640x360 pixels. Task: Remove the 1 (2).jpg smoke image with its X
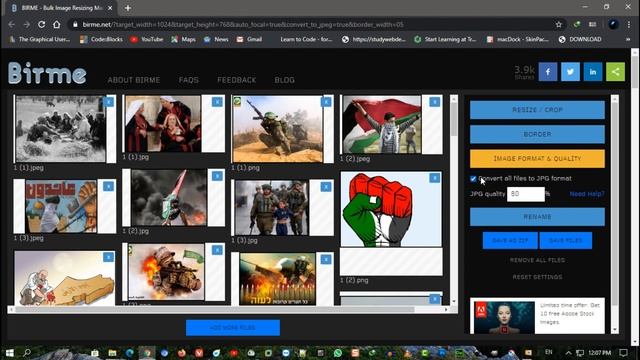pos(217,176)
